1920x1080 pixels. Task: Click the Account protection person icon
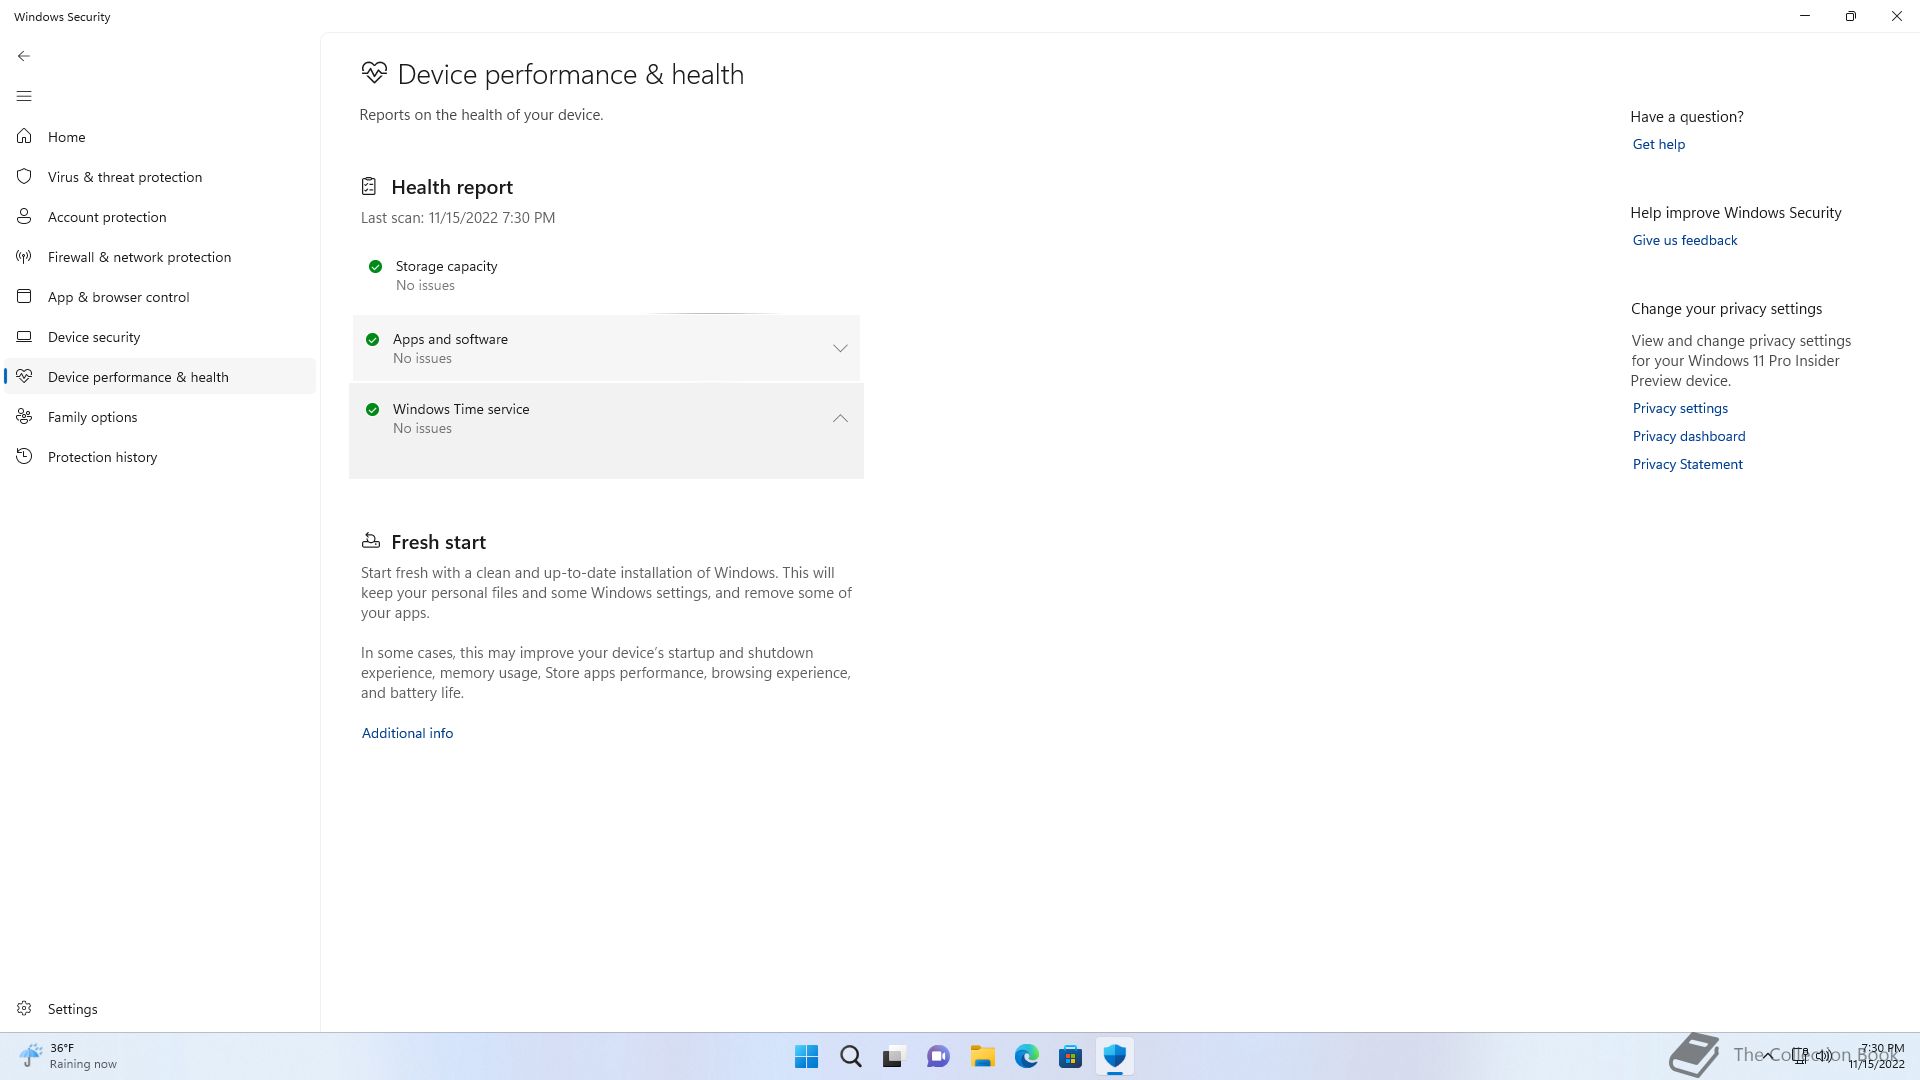[x=24, y=216]
